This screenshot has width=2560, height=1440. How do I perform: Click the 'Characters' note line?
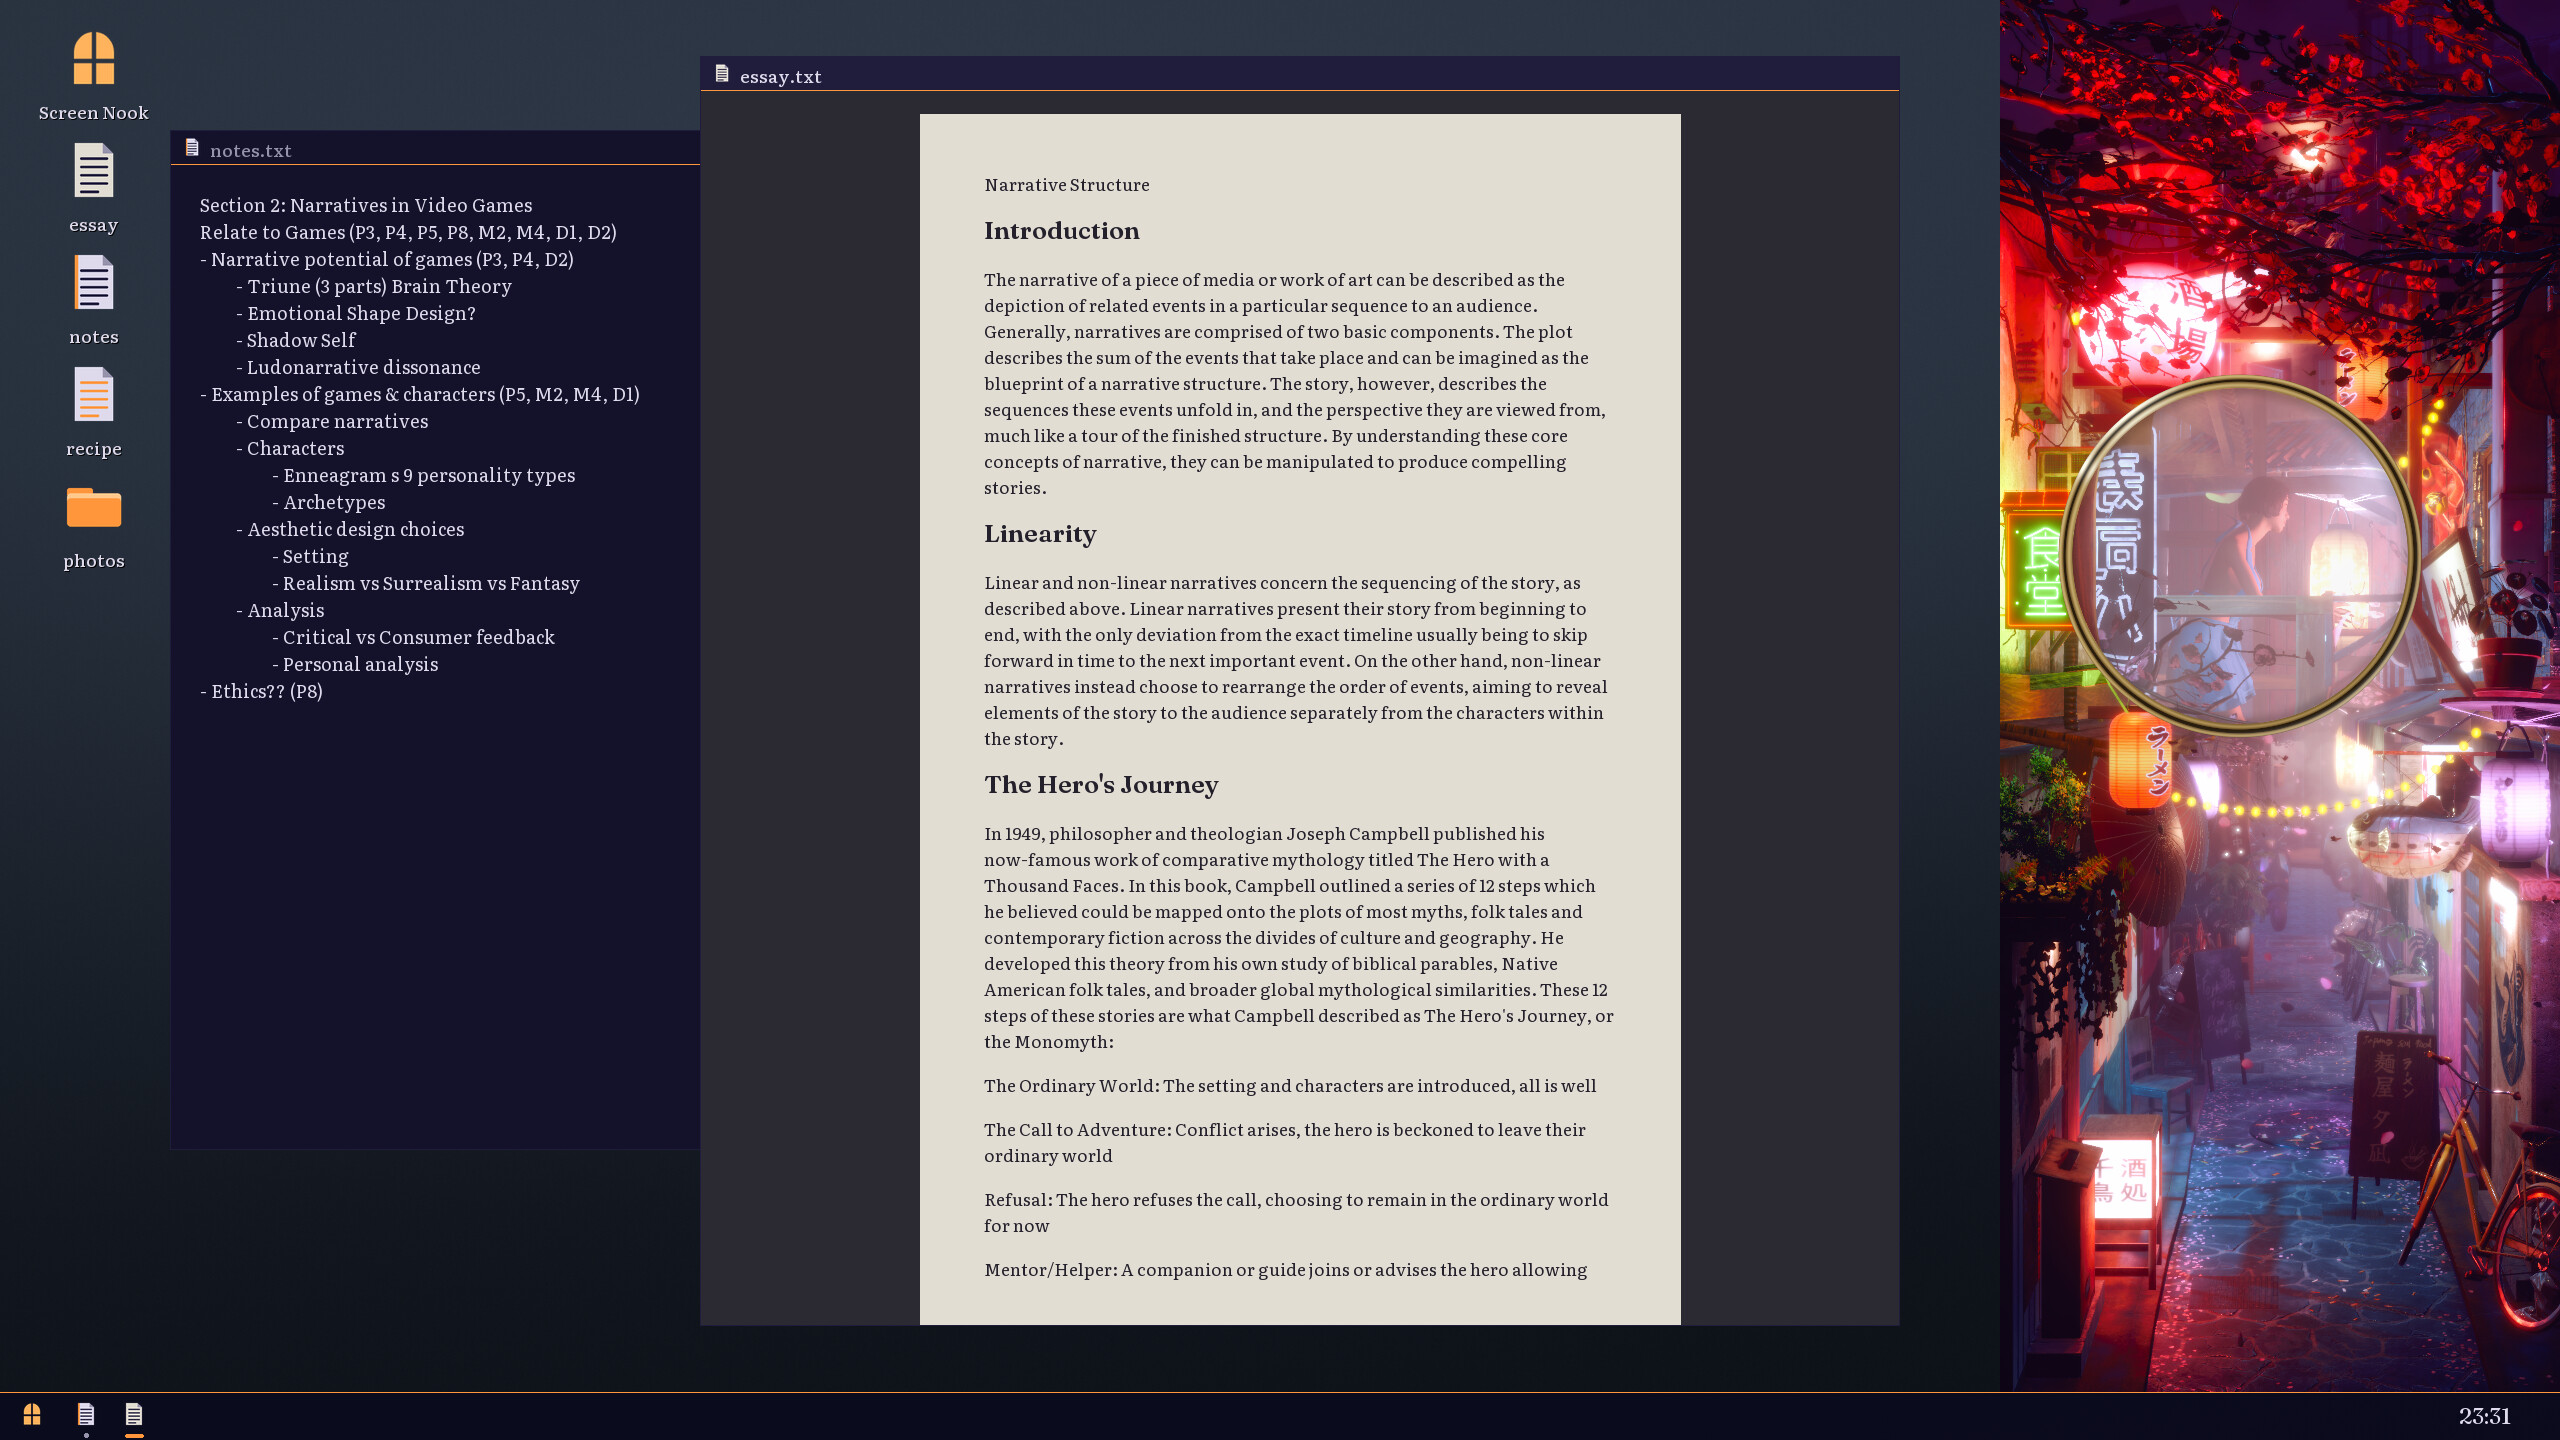(290, 448)
